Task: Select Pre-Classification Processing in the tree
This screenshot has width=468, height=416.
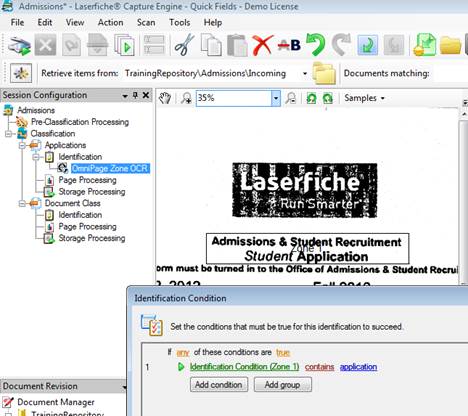Action: point(80,122)
